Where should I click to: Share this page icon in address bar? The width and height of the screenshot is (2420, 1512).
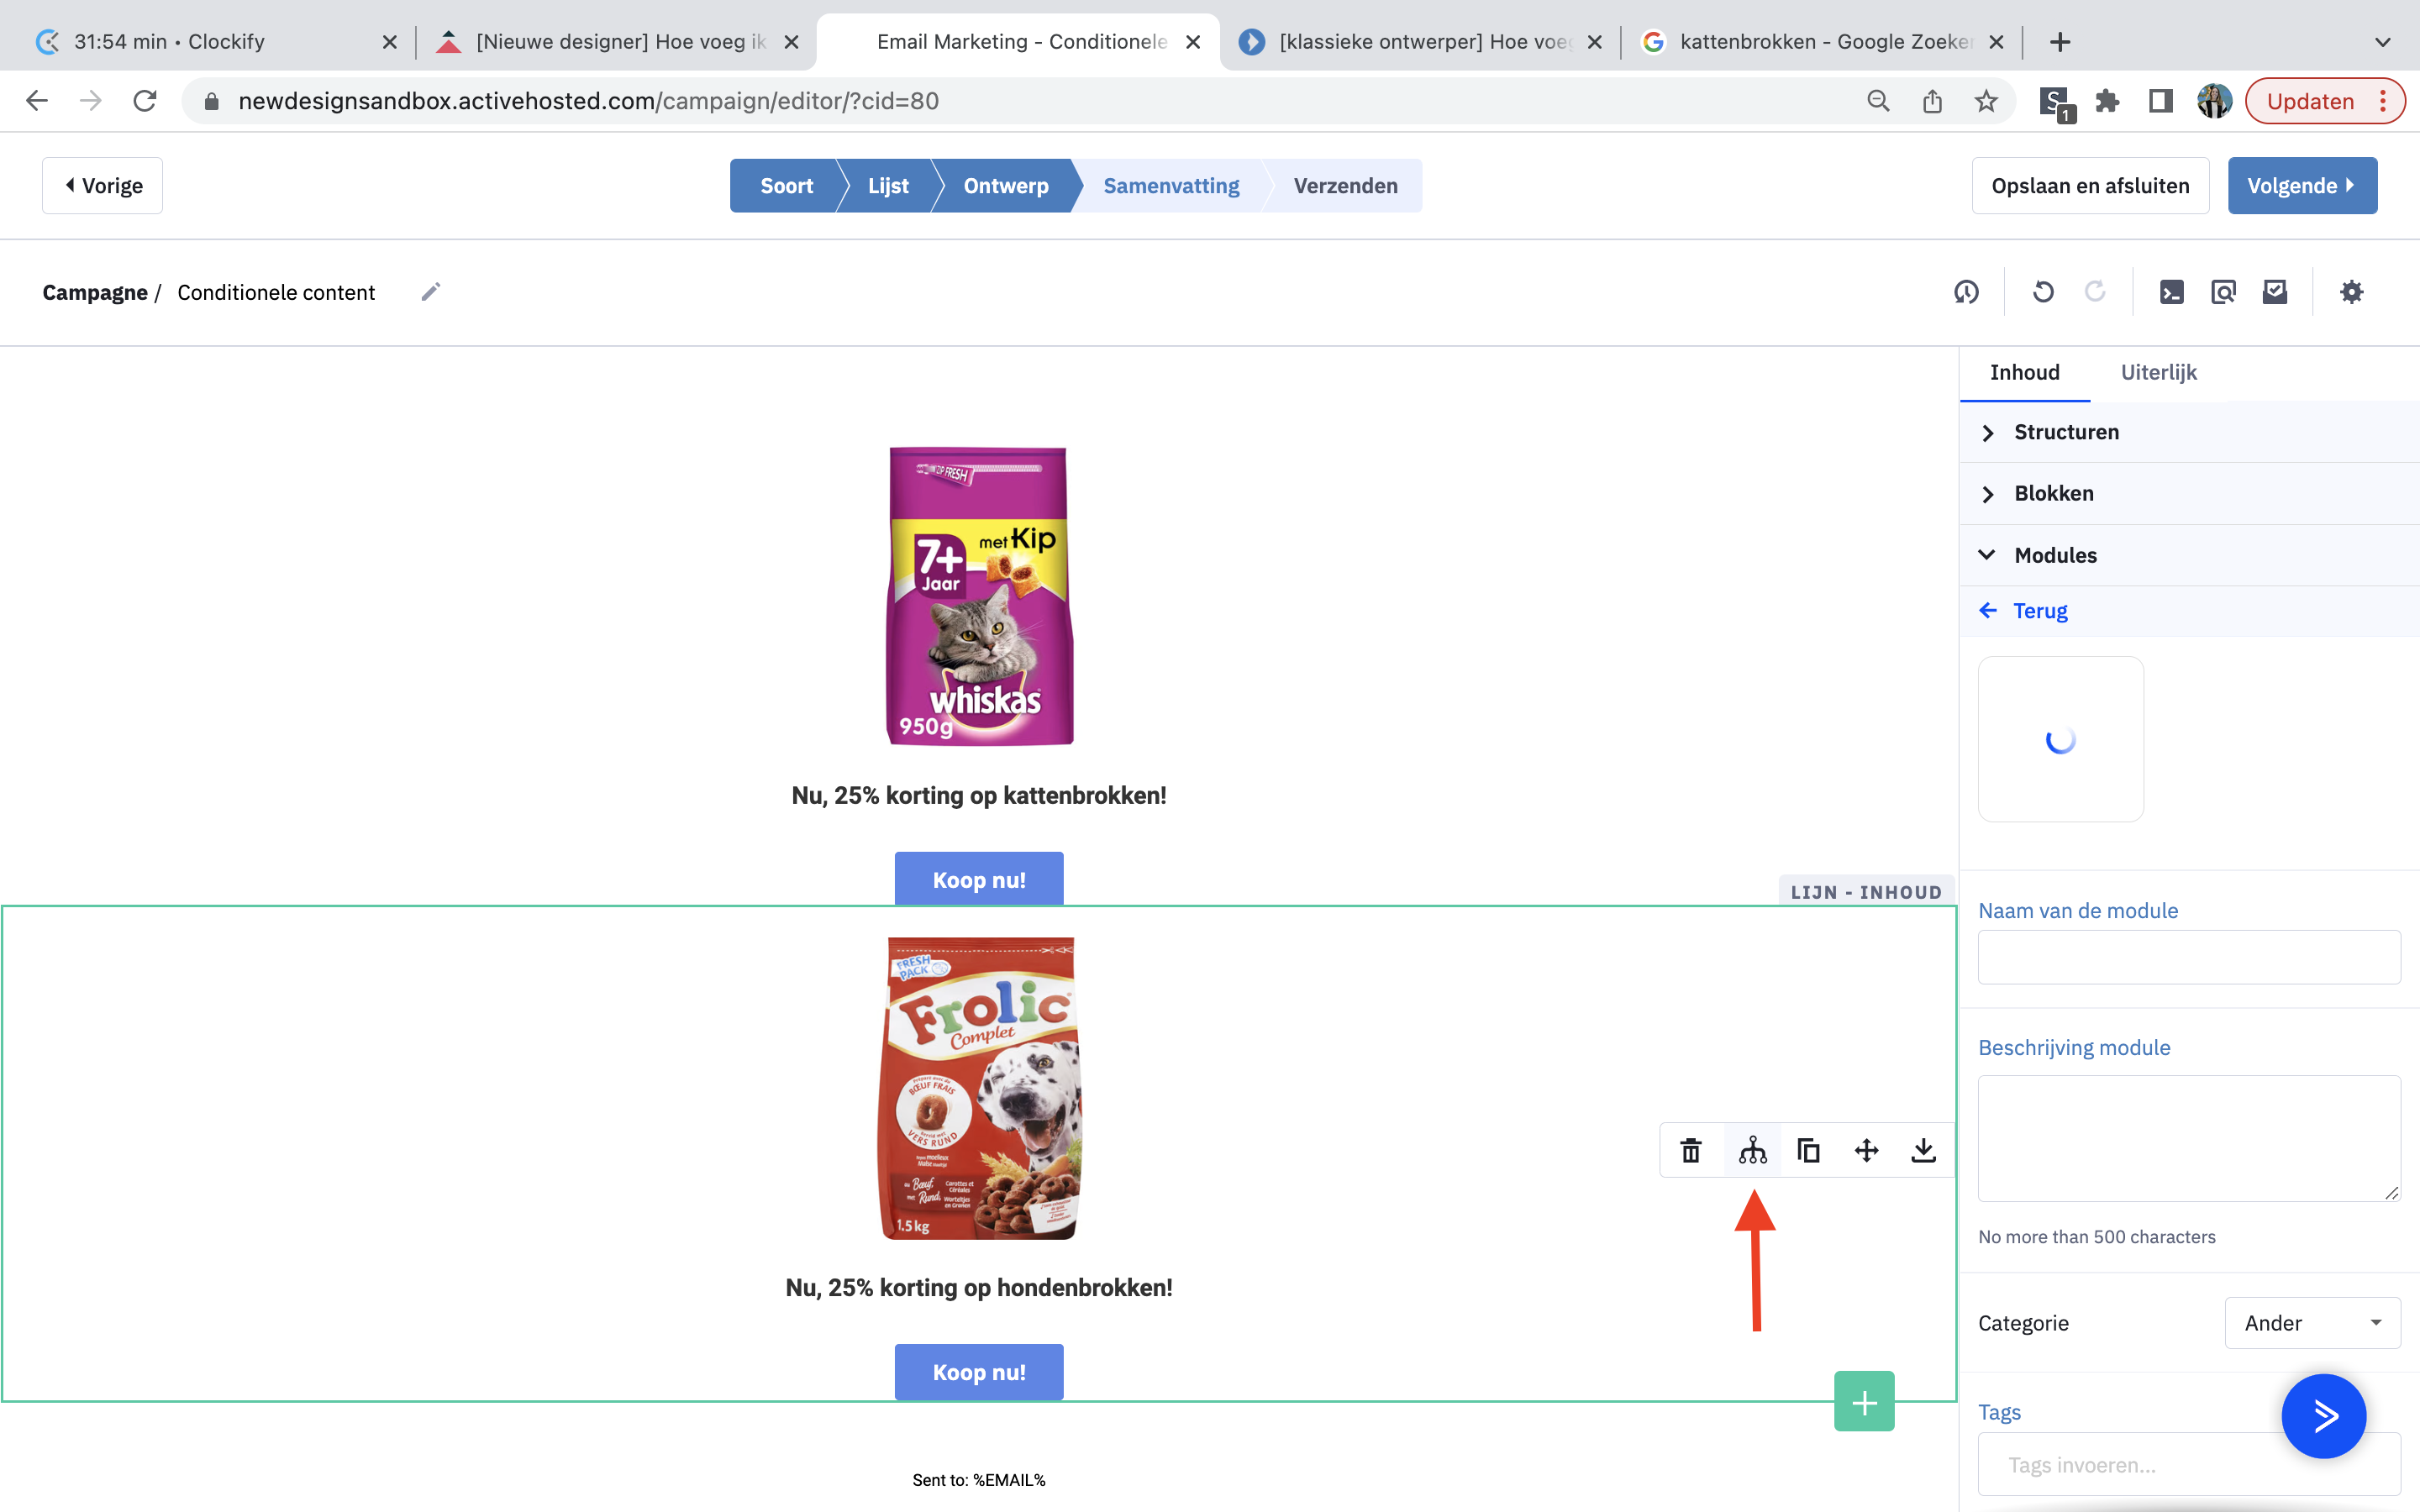(1932, 101)
